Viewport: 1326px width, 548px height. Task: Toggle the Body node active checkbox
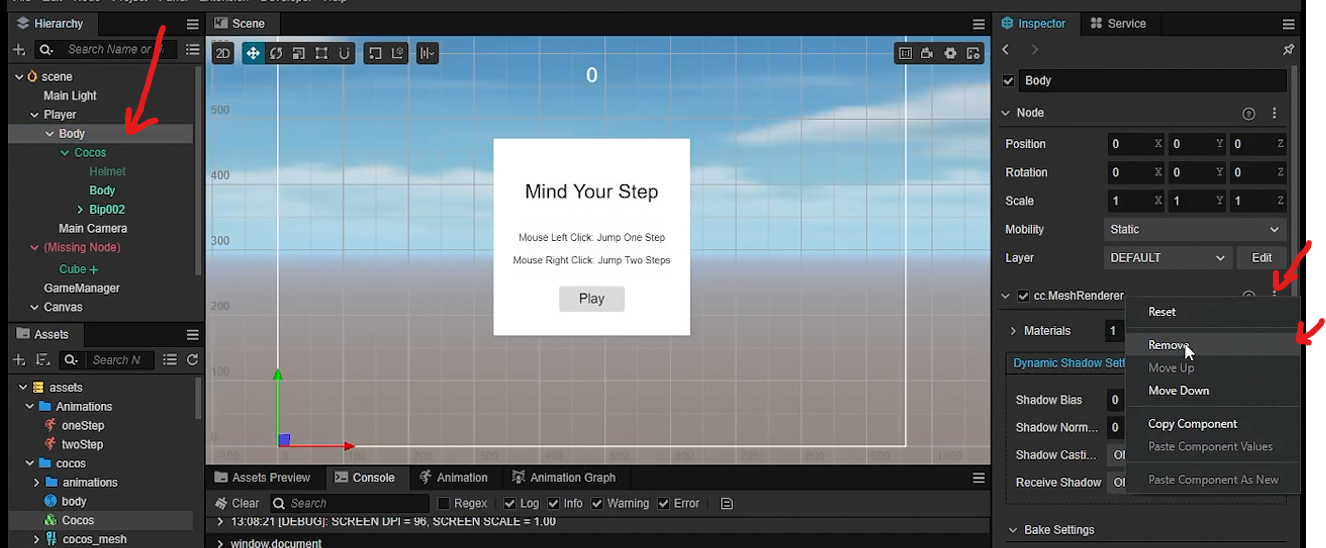(1008, 81)
